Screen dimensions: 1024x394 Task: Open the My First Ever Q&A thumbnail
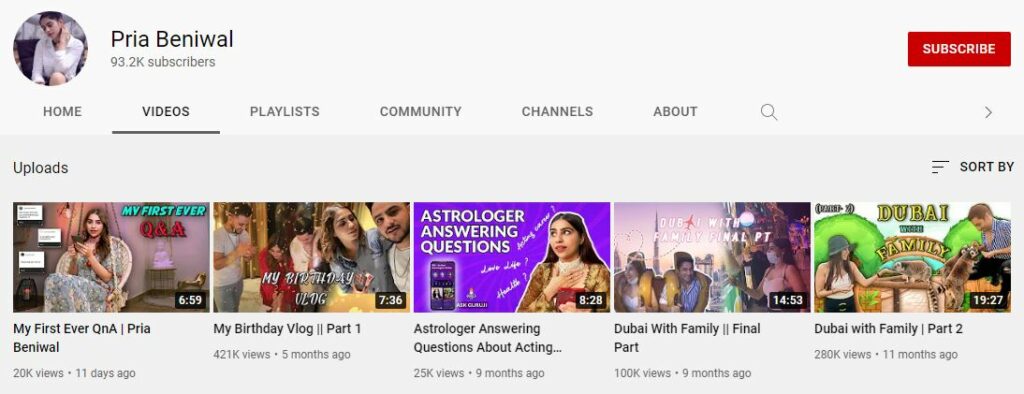click(x=111, y=257)
